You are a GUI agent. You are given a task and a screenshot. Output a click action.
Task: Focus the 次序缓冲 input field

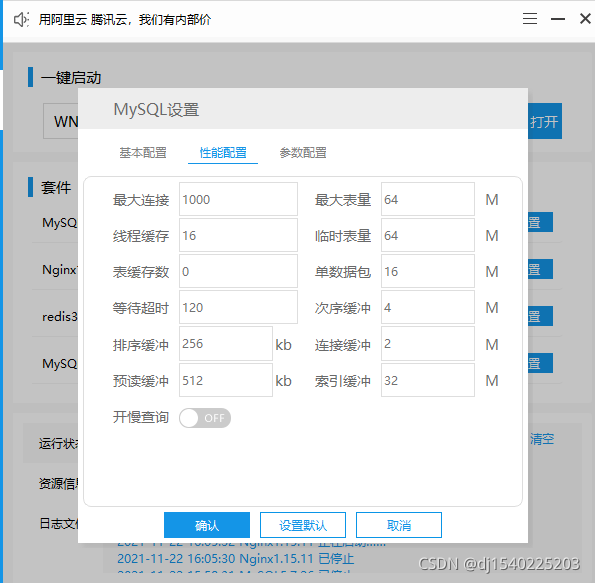[x=428, y=307]
